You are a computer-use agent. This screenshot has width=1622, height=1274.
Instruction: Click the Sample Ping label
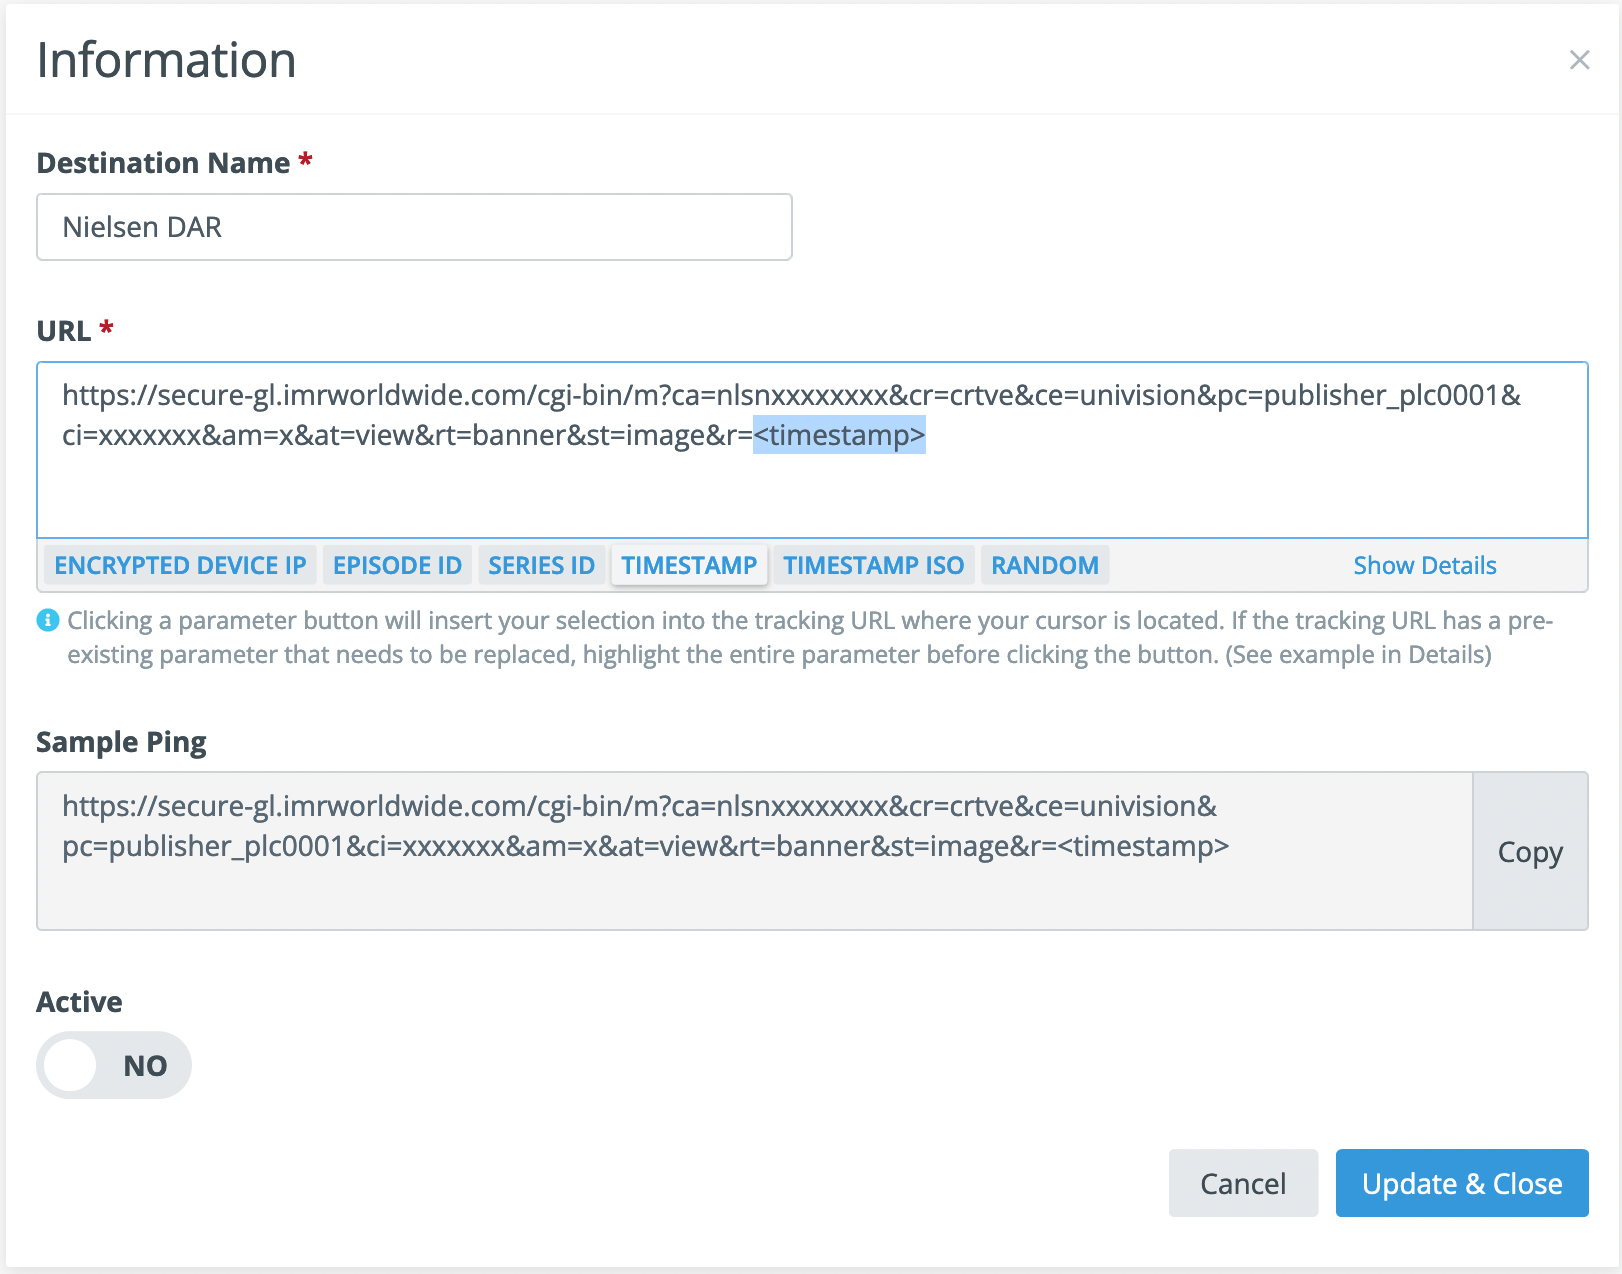121,742
